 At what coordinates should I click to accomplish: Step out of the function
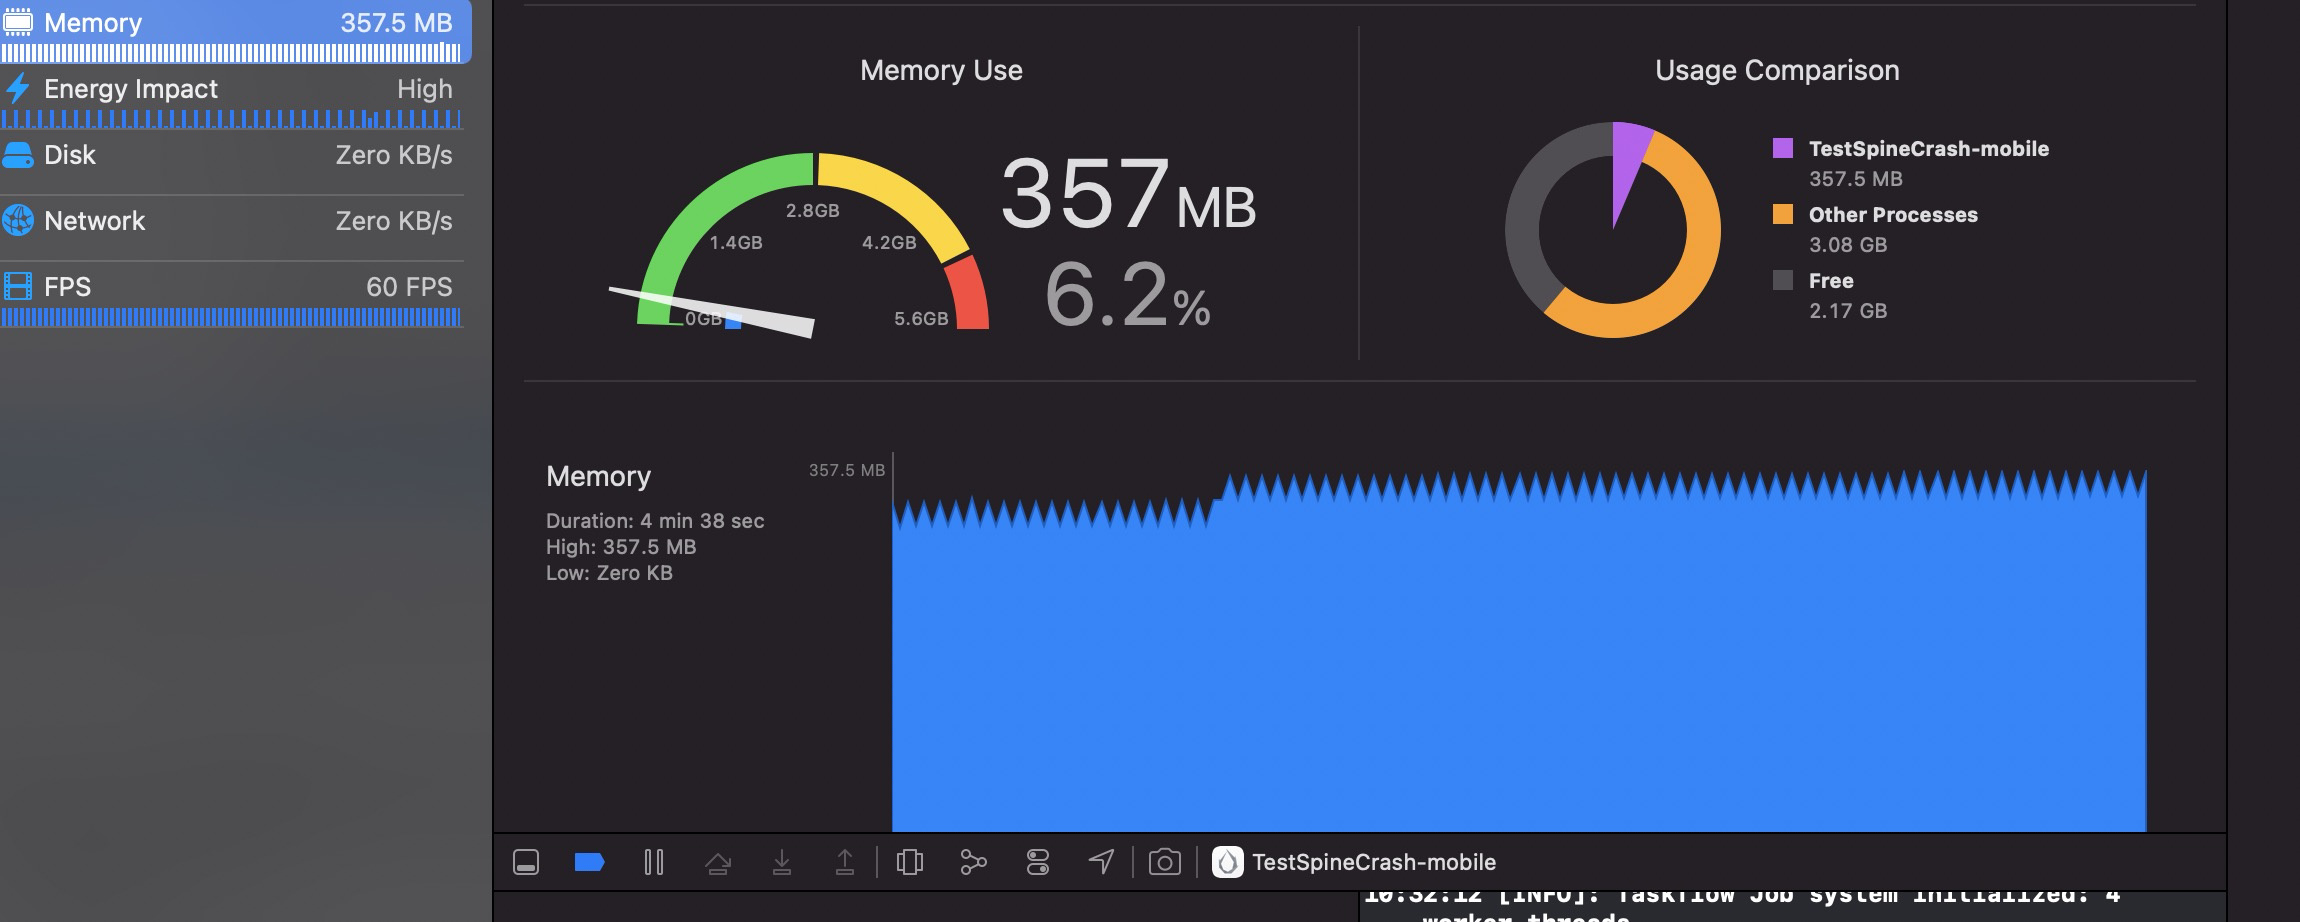845,862
